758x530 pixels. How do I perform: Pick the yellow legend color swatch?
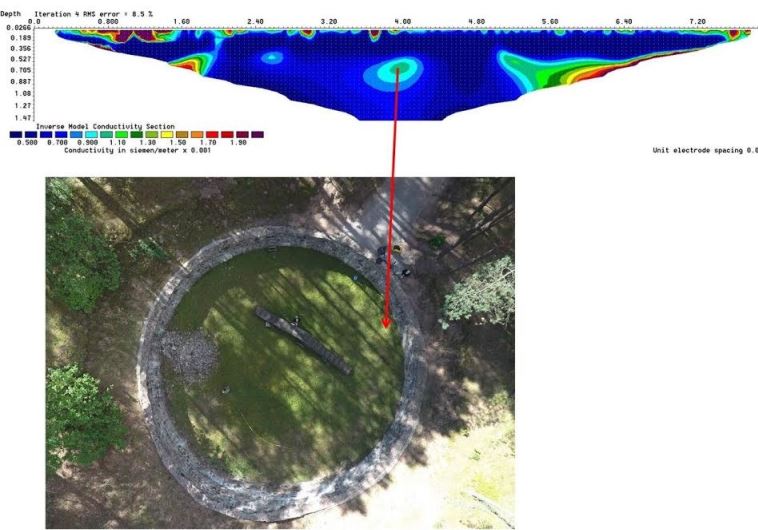point(168,134)
